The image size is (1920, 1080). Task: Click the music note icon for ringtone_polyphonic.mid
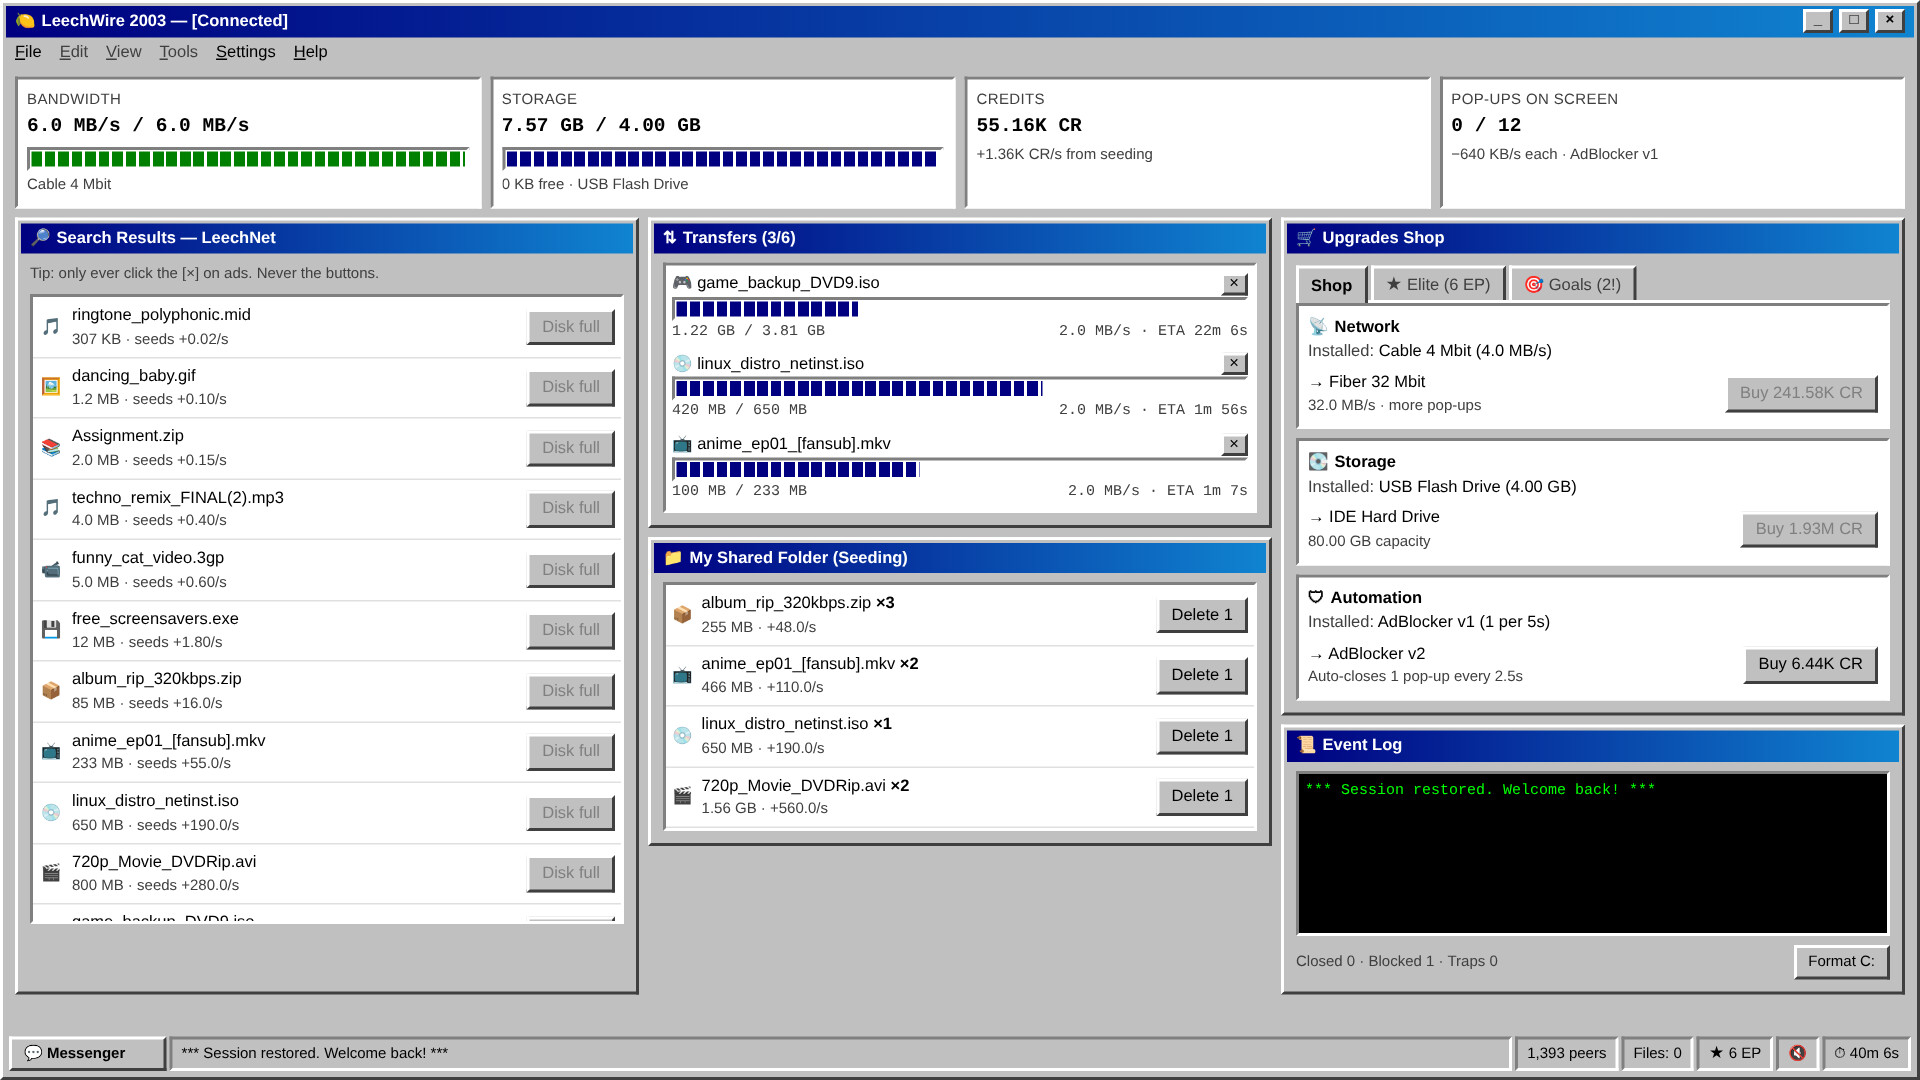click(51, 327)
